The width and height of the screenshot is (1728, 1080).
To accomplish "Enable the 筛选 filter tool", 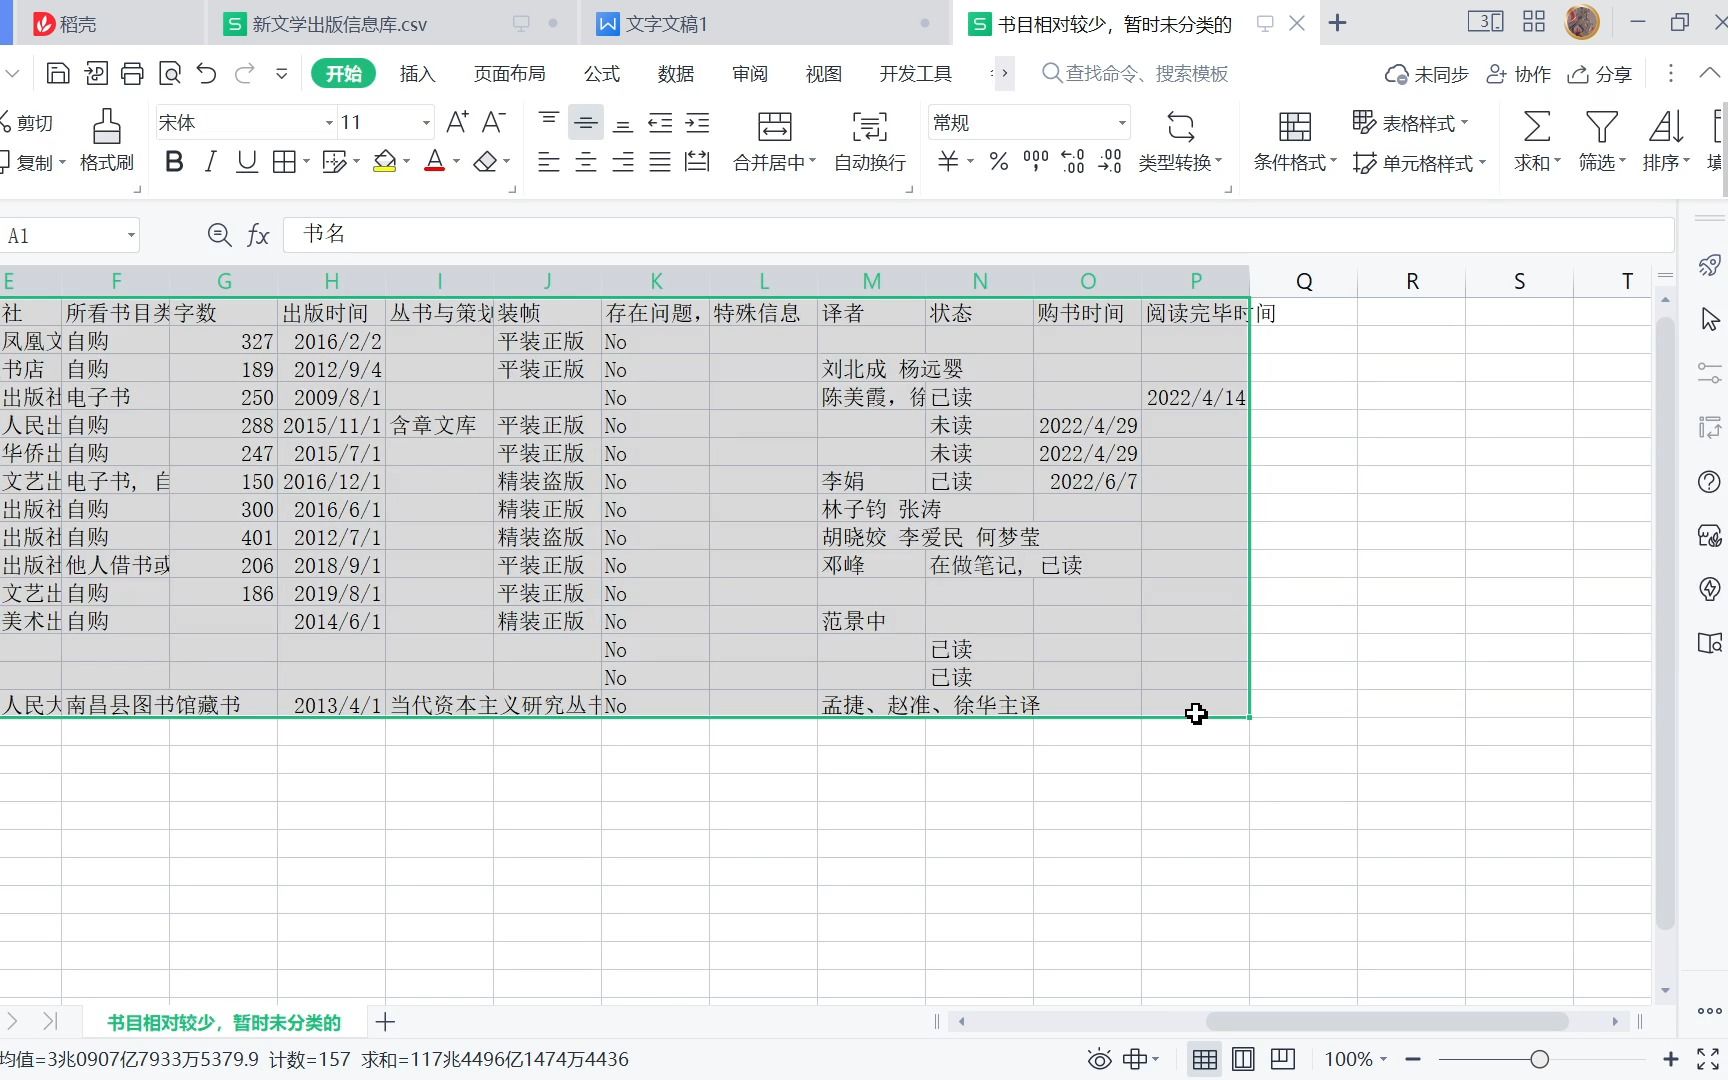I will click(1600, 140).
